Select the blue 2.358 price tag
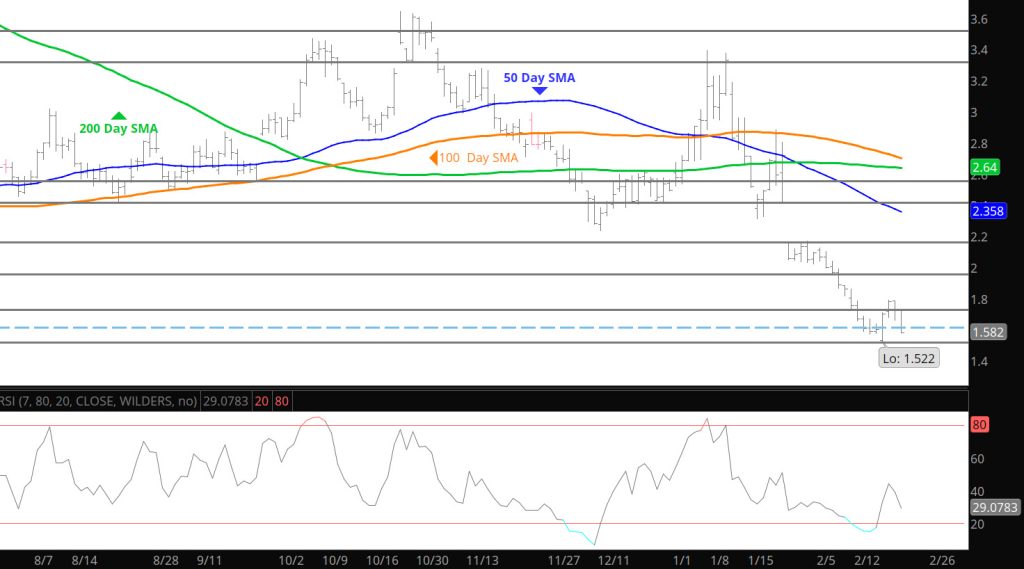The height and width of the screenshot is (569, 1024). tap(990, 211)
